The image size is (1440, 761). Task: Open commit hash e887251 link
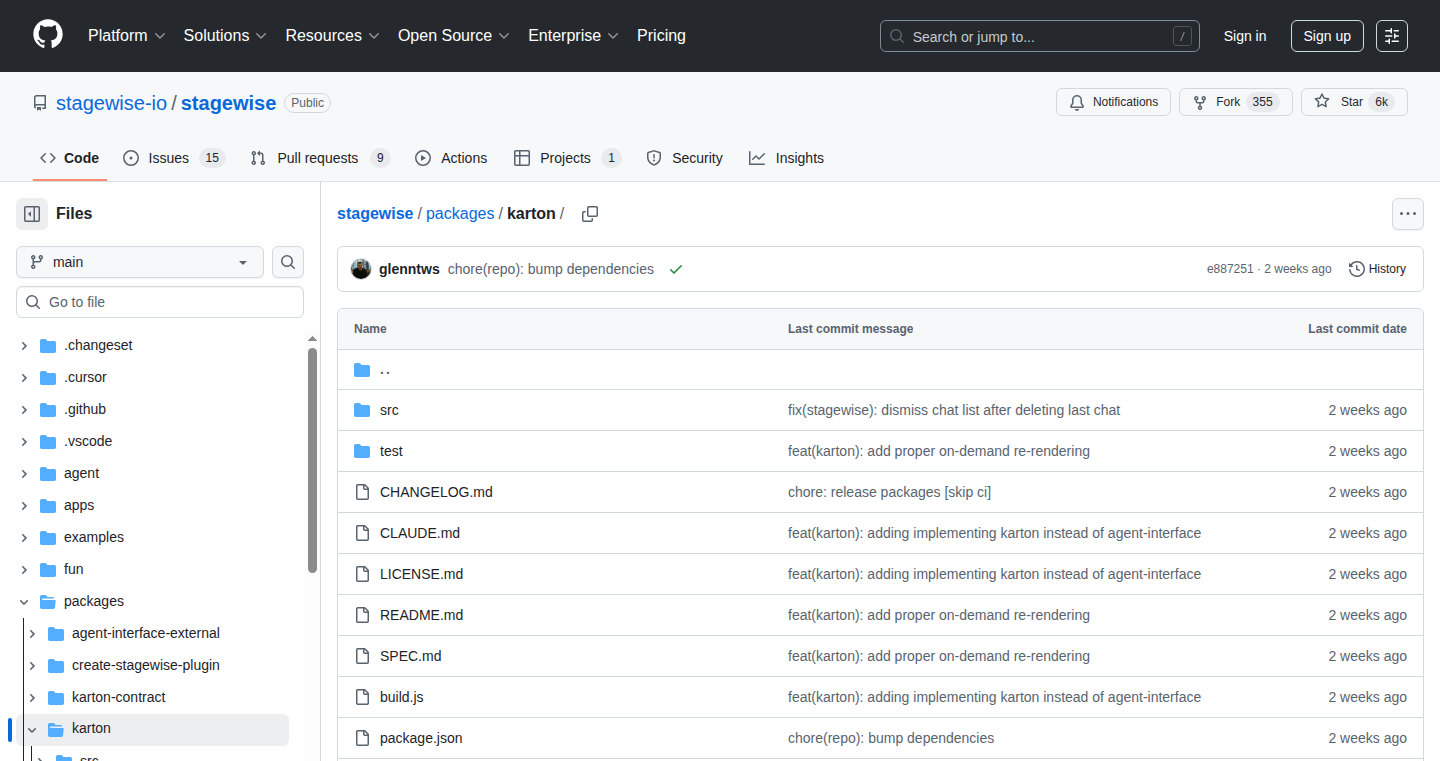coord(1230,269)
